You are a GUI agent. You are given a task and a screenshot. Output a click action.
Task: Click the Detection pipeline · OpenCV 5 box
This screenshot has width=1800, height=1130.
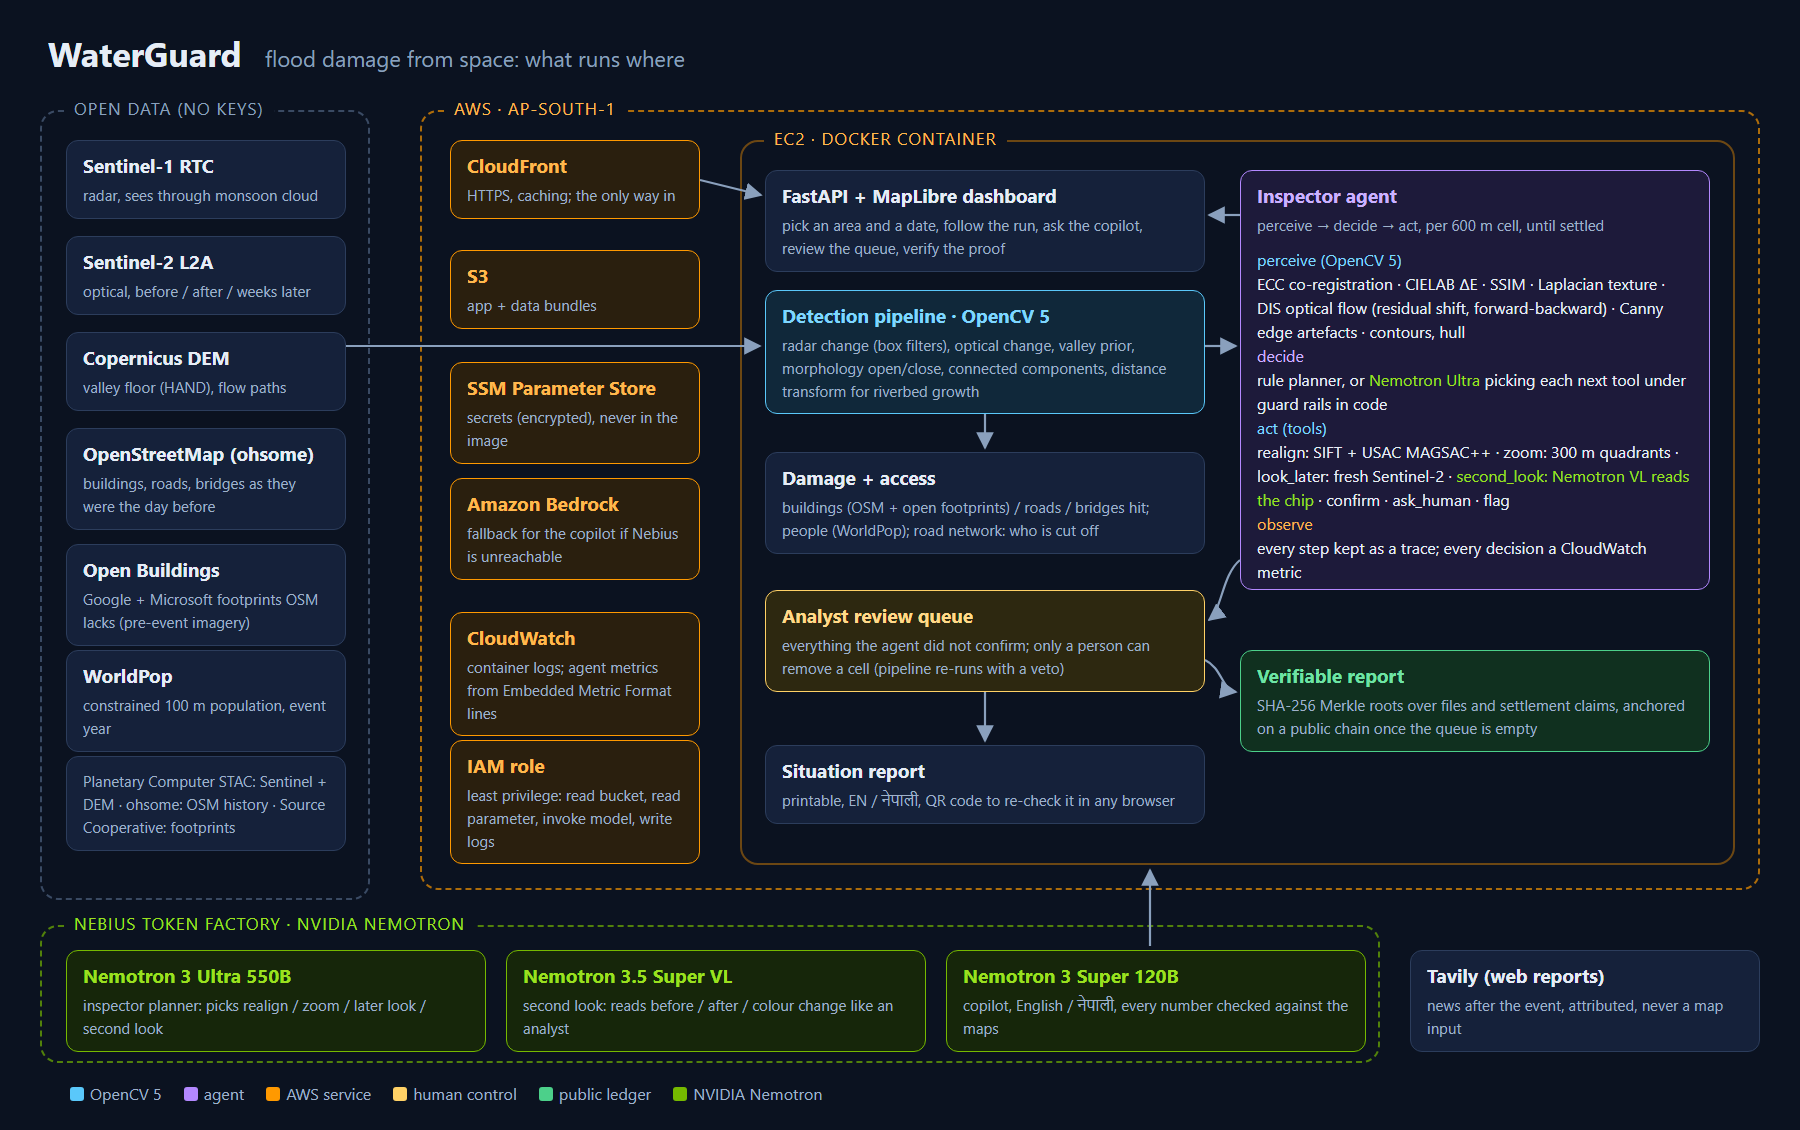[985, 352]
